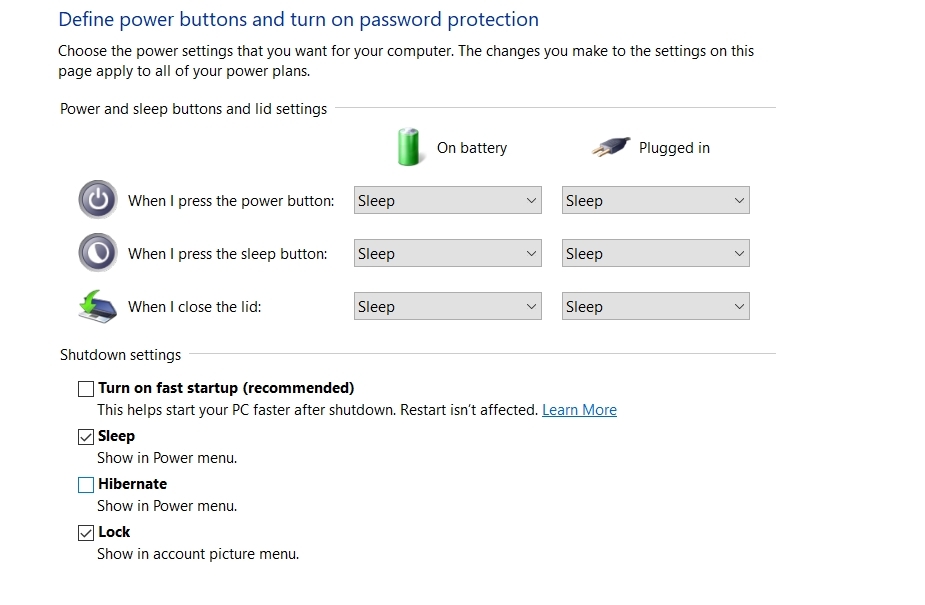Click the power button icon

(98, 200)
